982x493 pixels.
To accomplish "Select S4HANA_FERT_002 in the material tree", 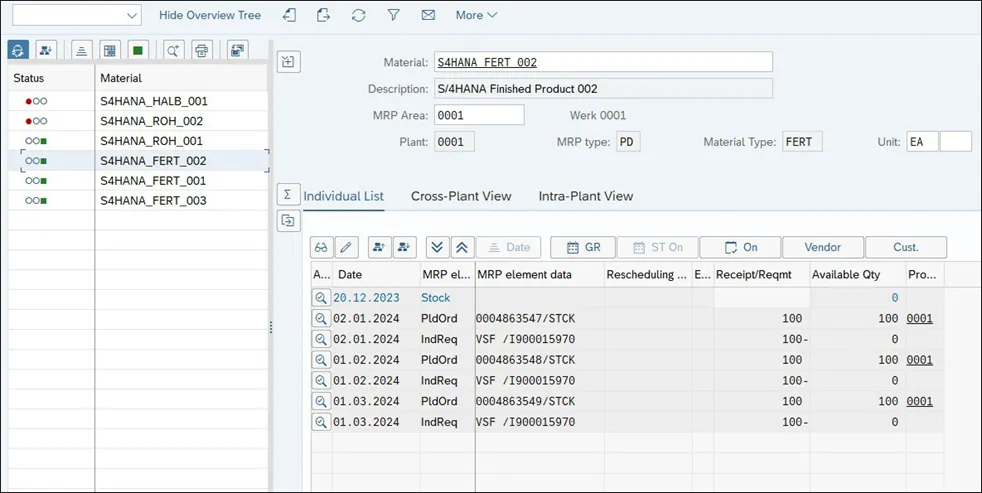I will [x=153, y=161].
